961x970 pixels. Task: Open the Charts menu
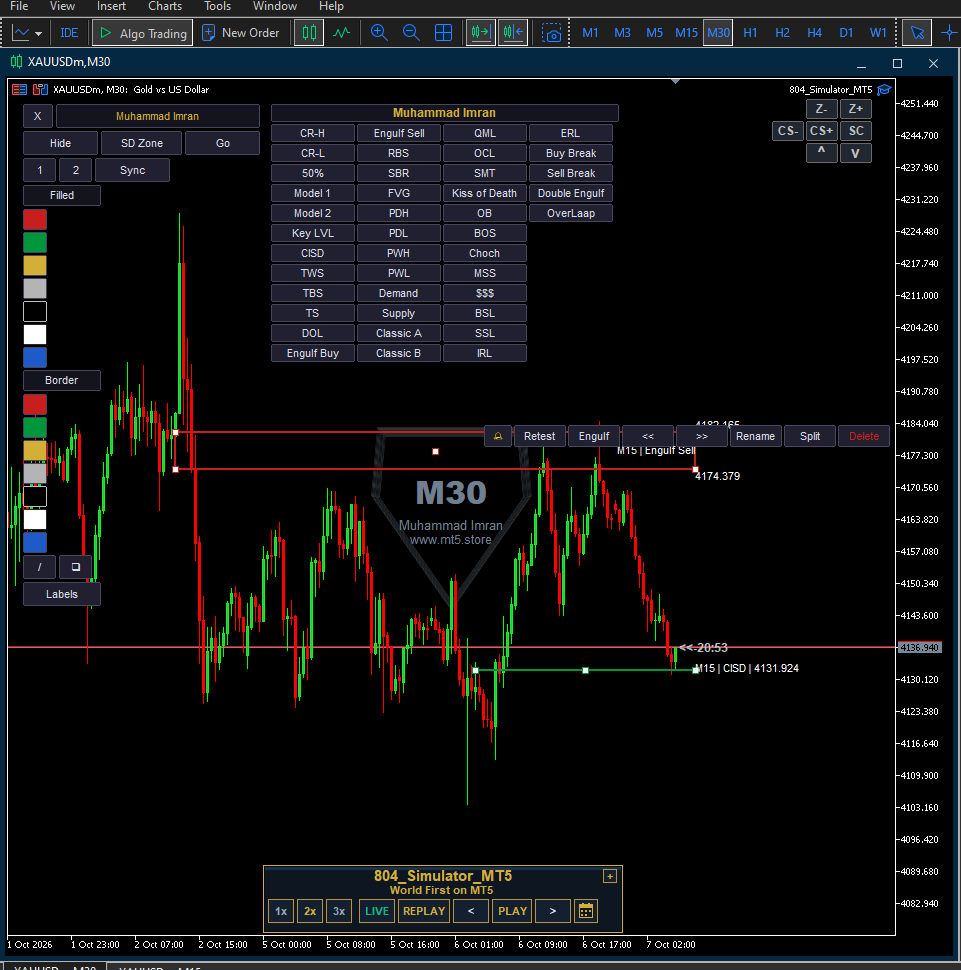tap(165, 6)
